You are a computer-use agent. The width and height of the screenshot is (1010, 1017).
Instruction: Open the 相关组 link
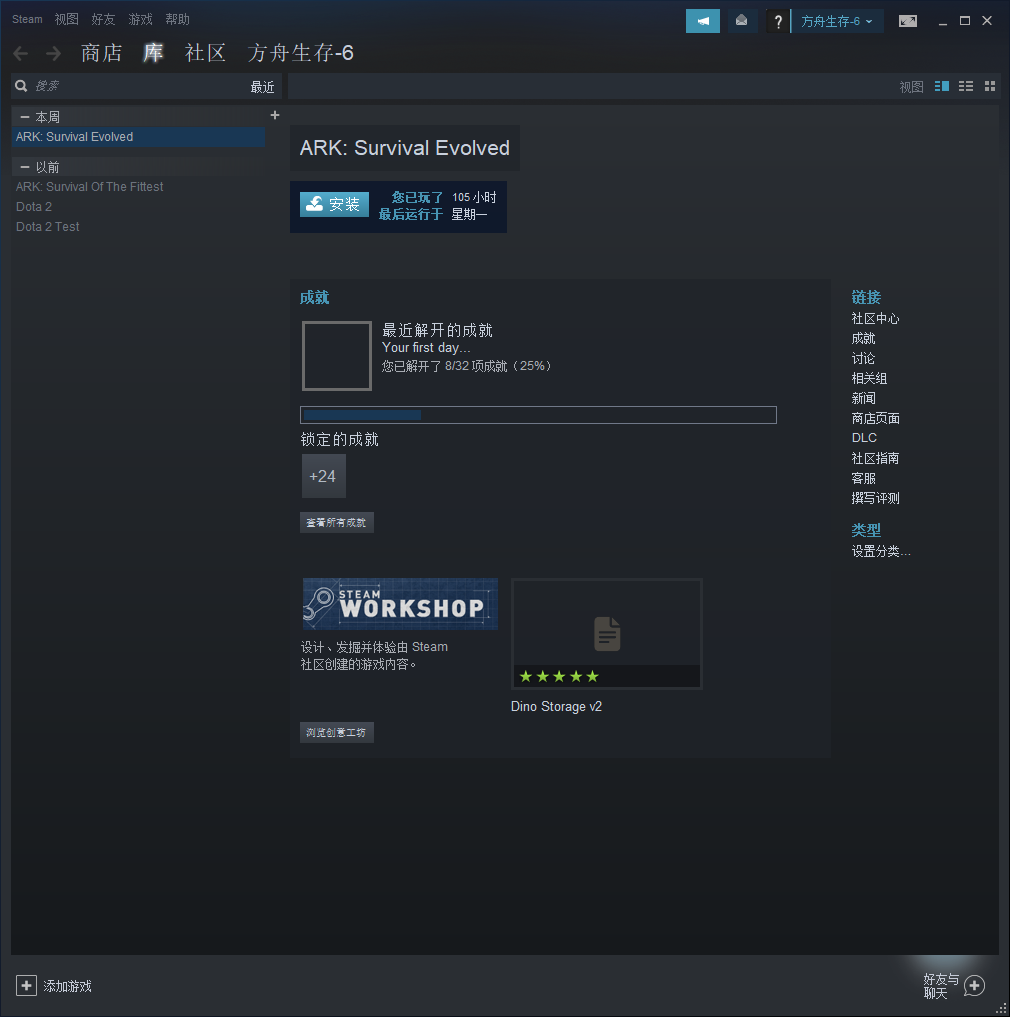pyautogui.click(x=869, y=379)
